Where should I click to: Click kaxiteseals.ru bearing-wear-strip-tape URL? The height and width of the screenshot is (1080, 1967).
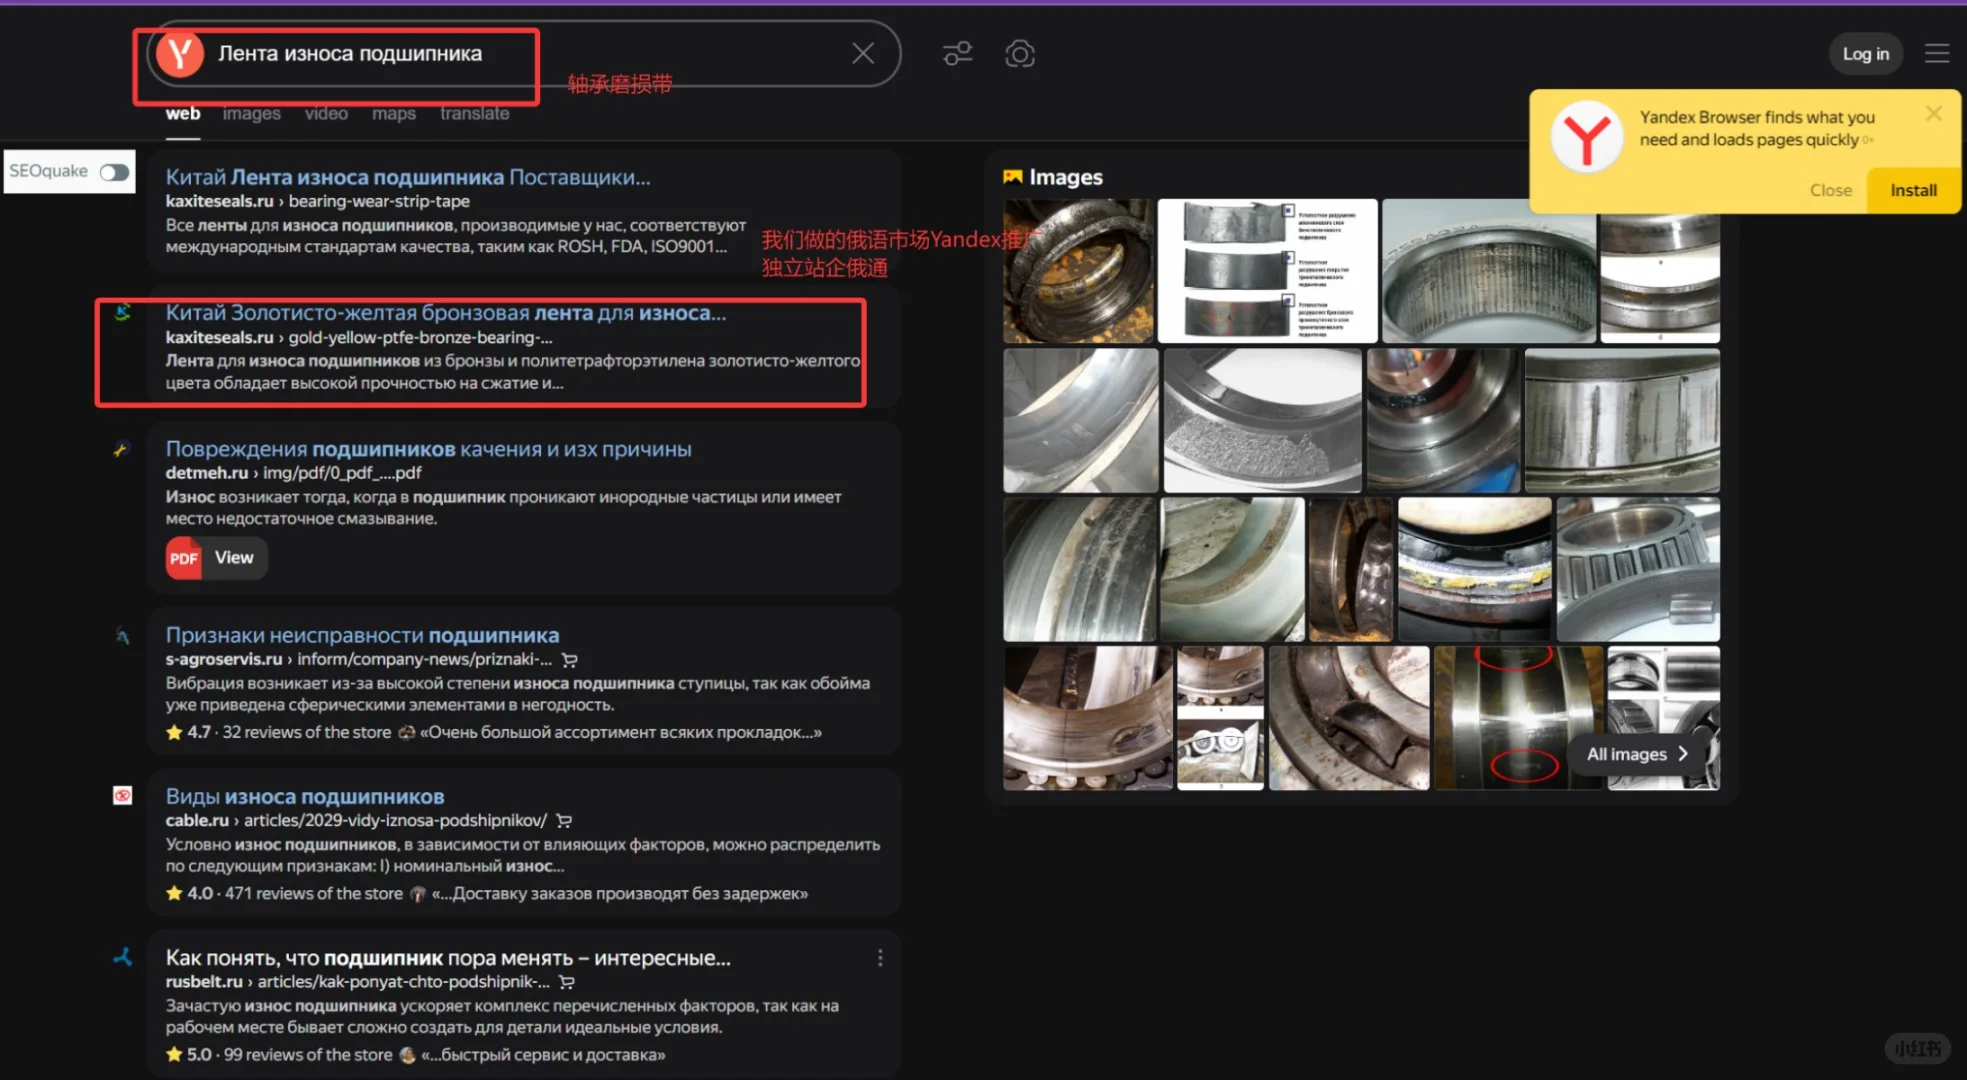coord(318,201)
